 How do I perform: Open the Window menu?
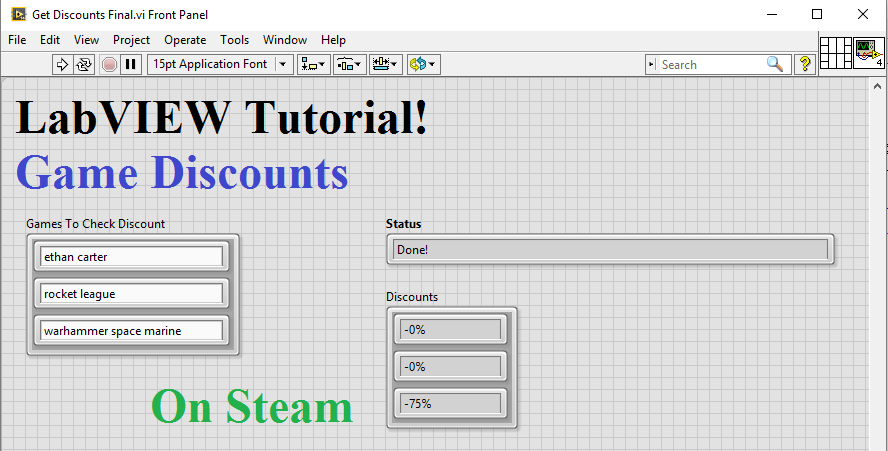pos(285,40)
